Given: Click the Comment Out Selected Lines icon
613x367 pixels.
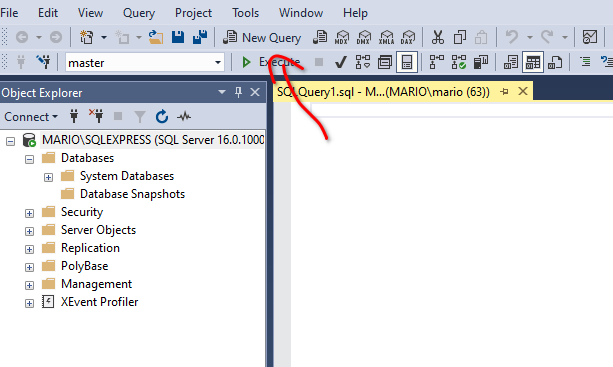Looking at the screenshot, I should click(x=585, y=62).
